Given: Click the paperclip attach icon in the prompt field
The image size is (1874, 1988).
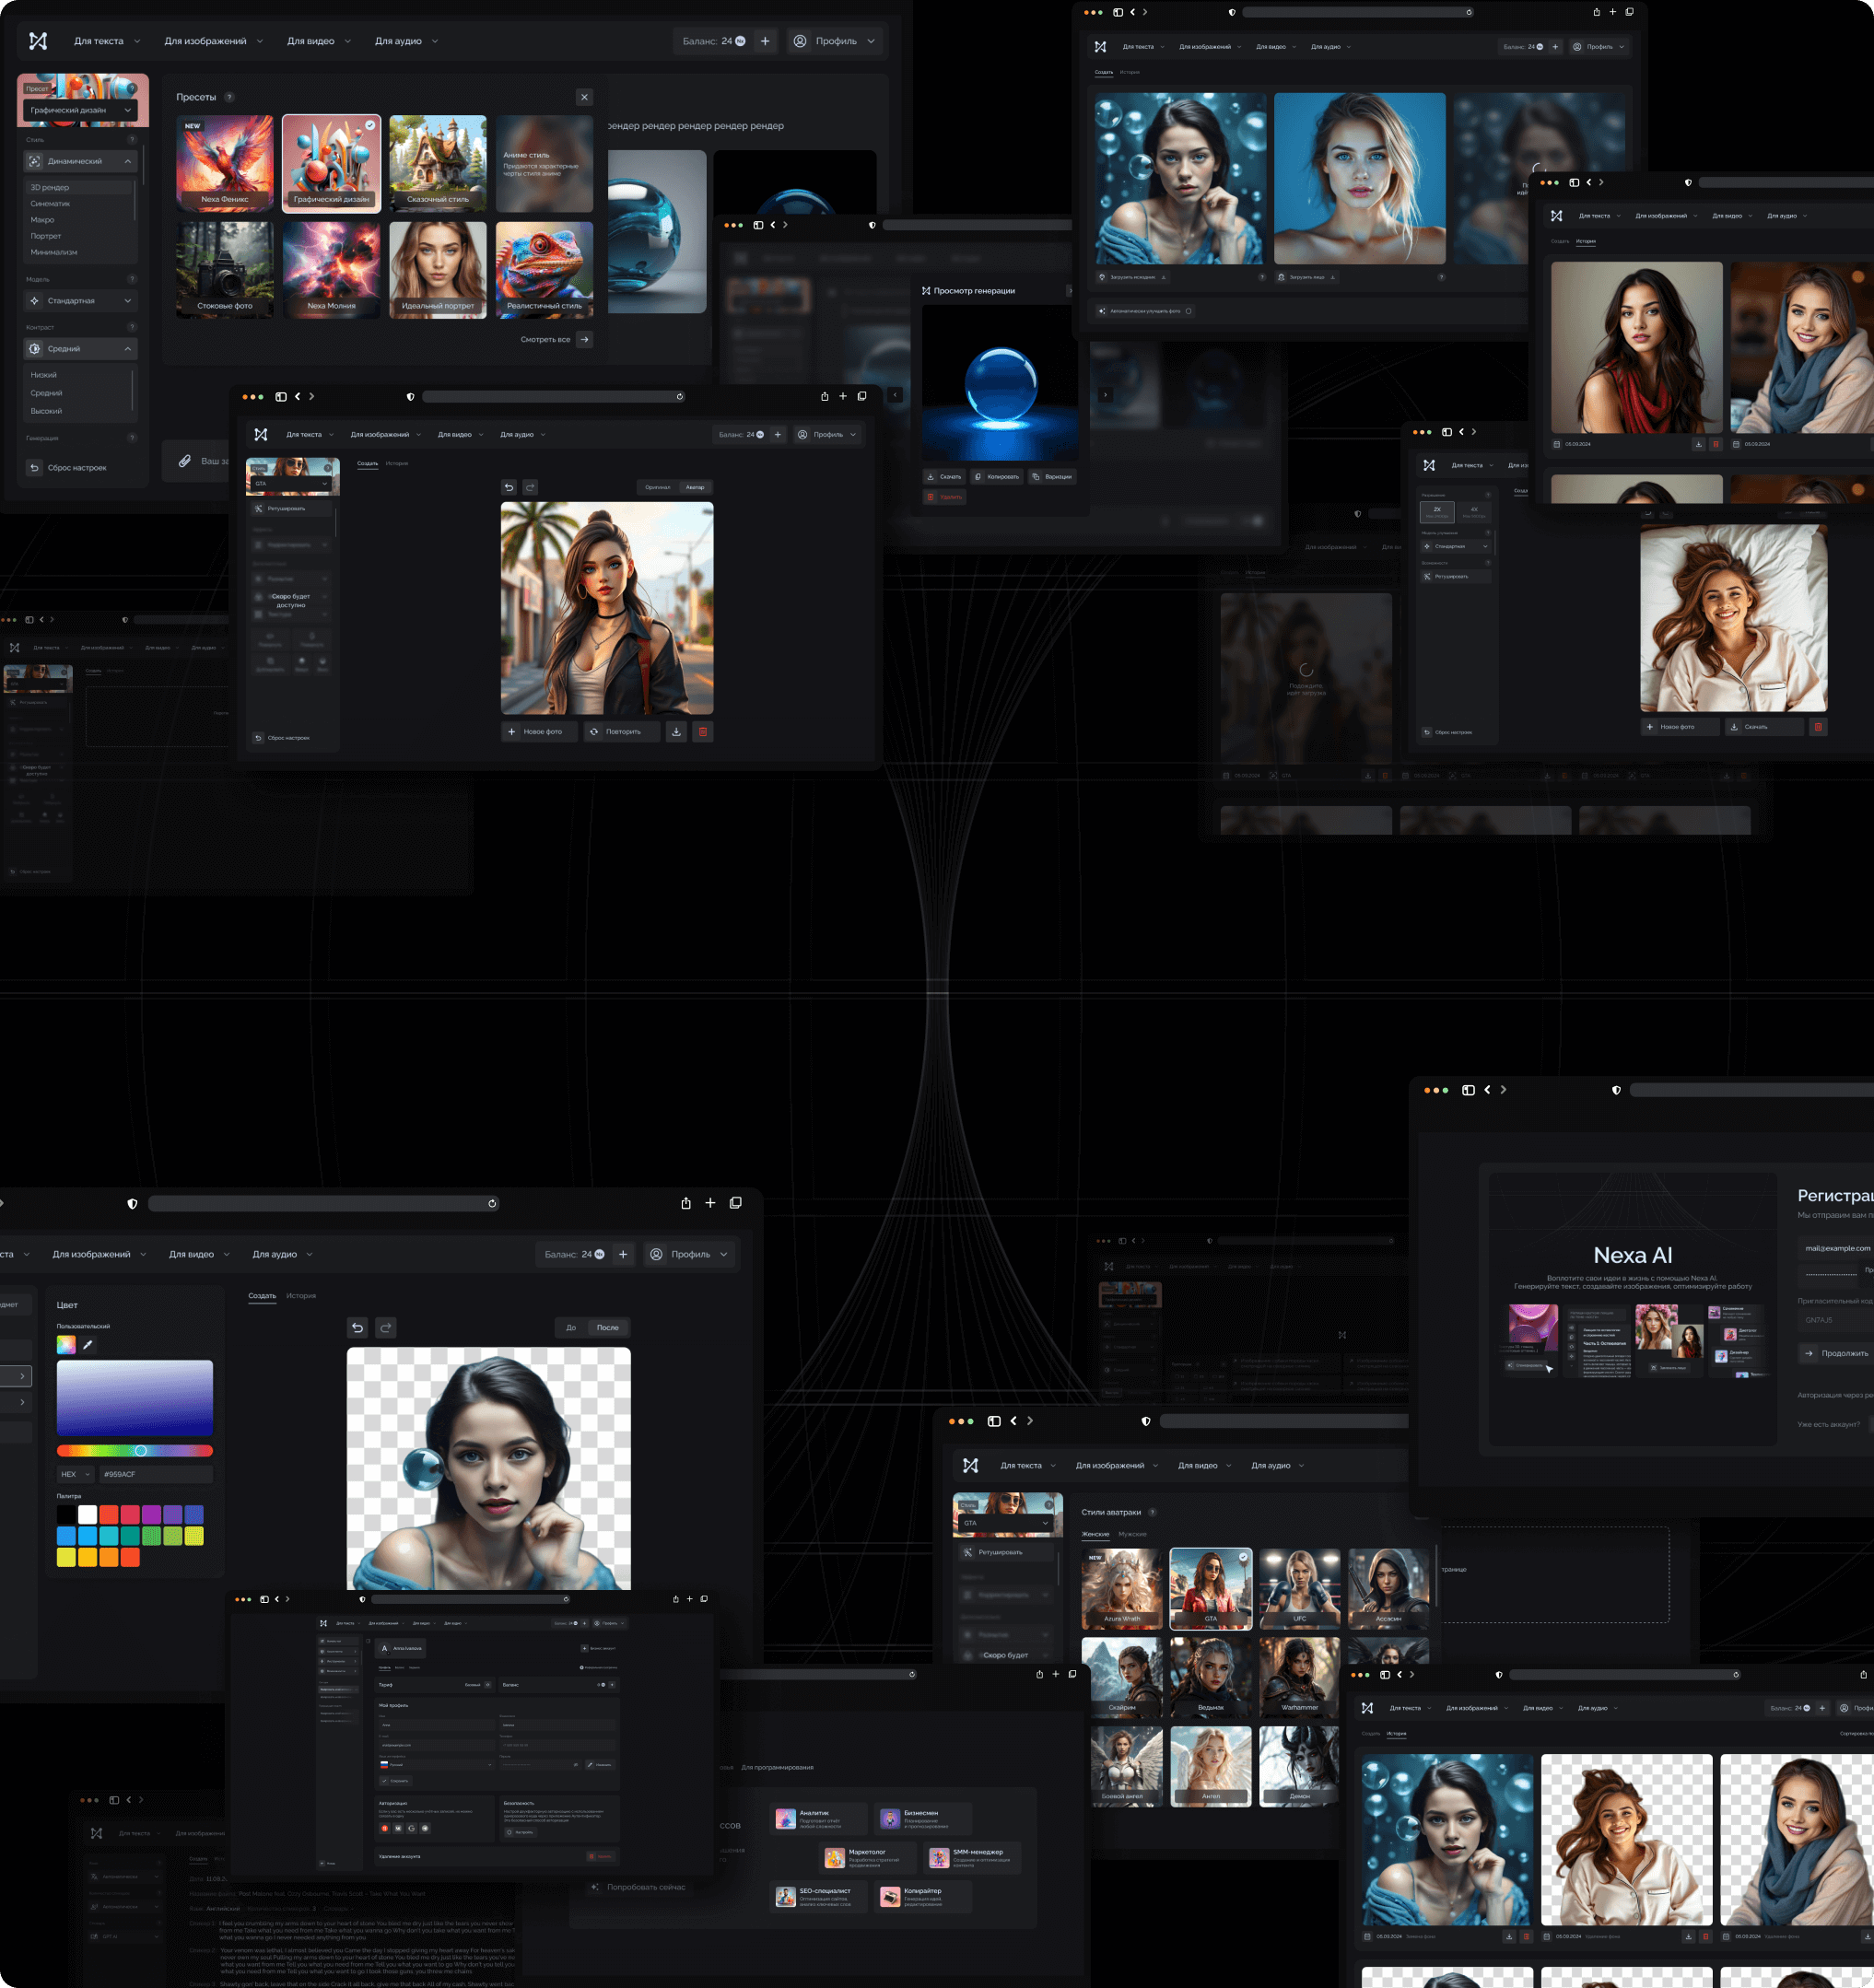Looking at the screenshot, I should (x=185, y=461).
